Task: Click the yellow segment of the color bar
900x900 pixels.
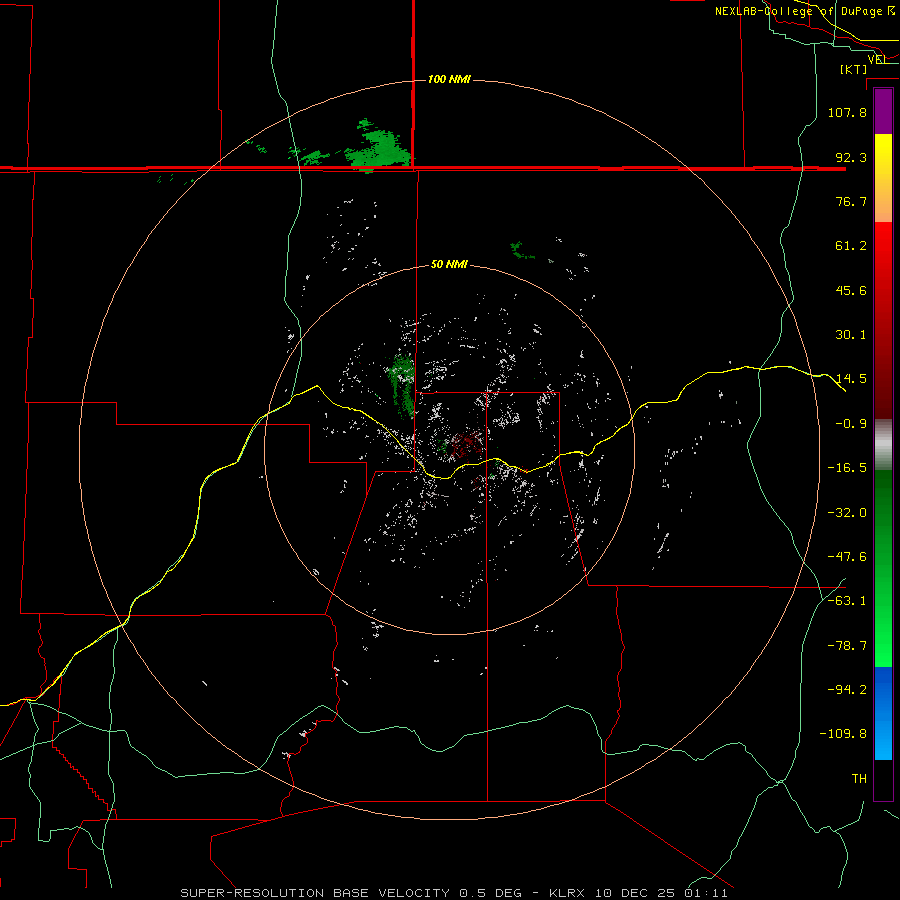Action: pos(883,164)
